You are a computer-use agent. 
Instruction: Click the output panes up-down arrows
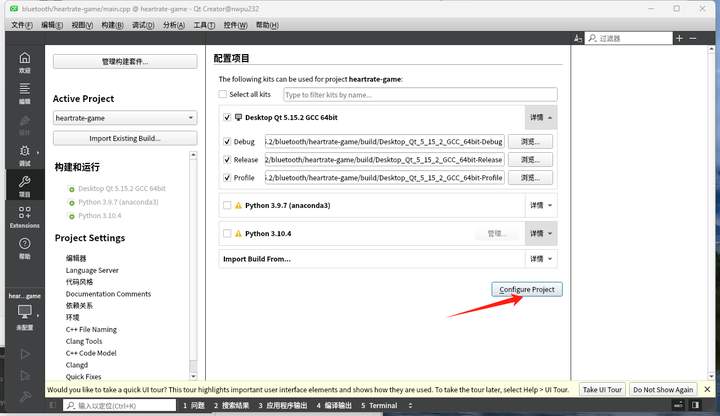coord(410,405)
